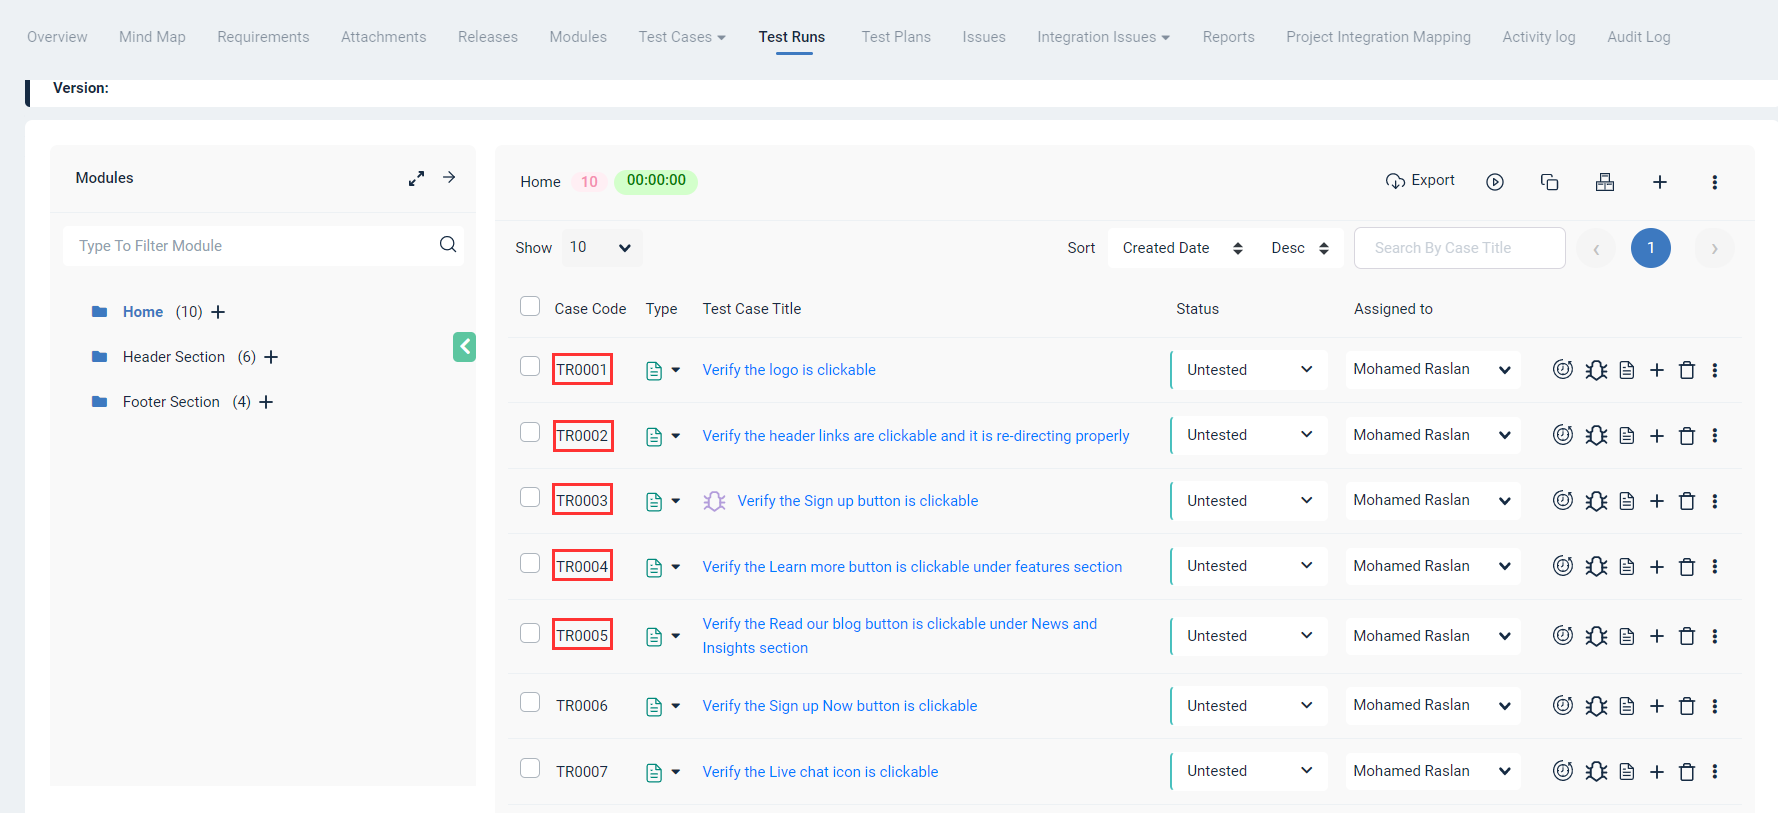Click the print icon in Home toolbar
Screen dimensions: 1778x813
1605,182
